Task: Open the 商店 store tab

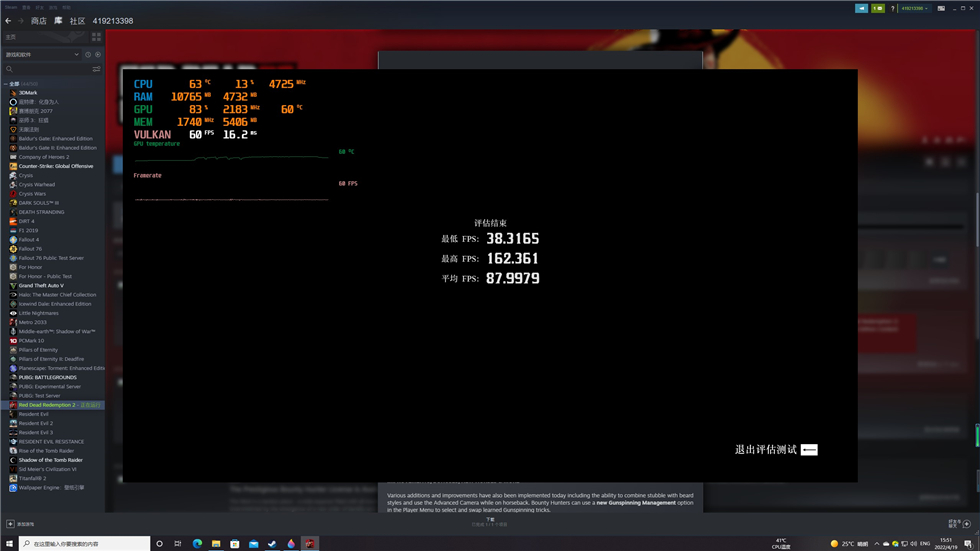Action: (x=39, y=21)
